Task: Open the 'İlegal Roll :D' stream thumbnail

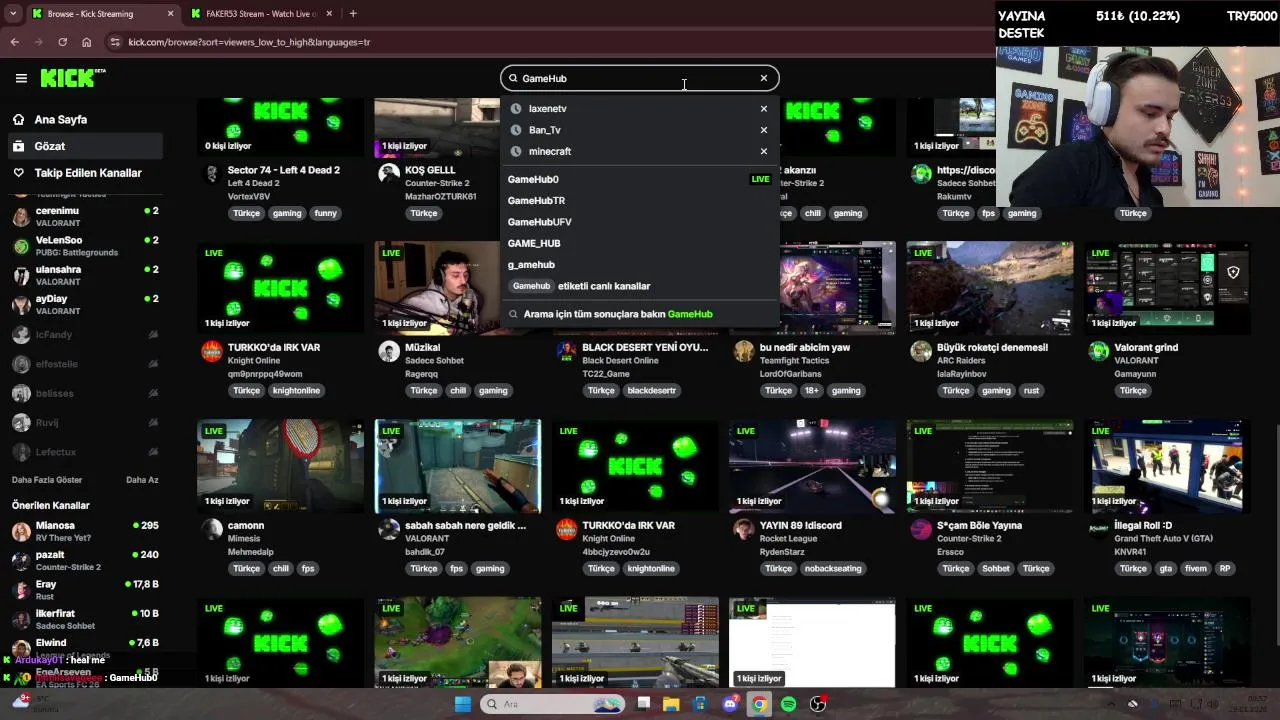Action: pyautogui.click(x=1168, y=466)
